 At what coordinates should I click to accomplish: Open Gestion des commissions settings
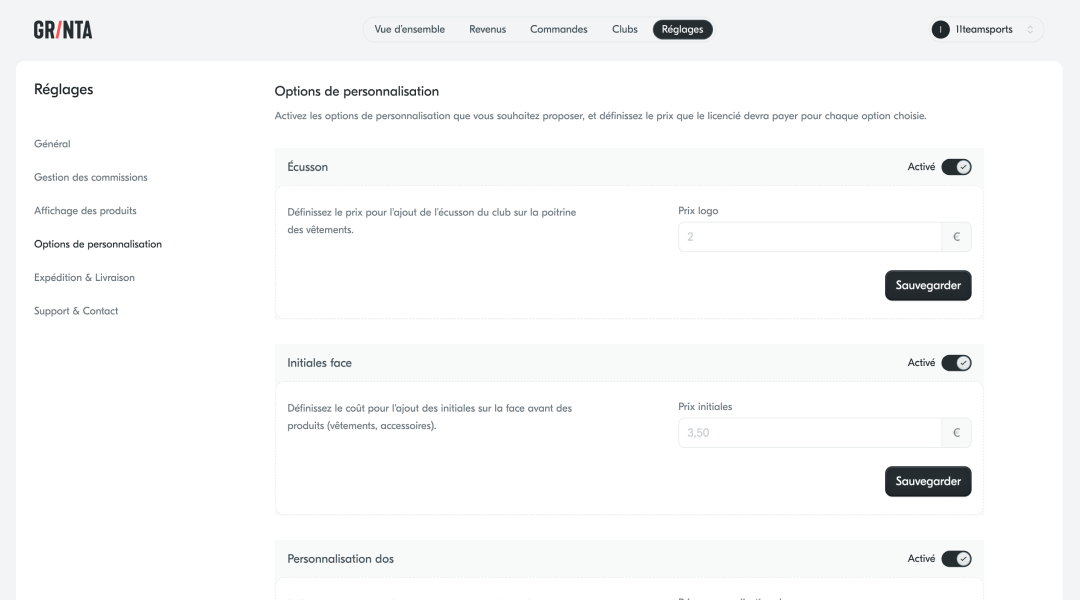point(90,177)
